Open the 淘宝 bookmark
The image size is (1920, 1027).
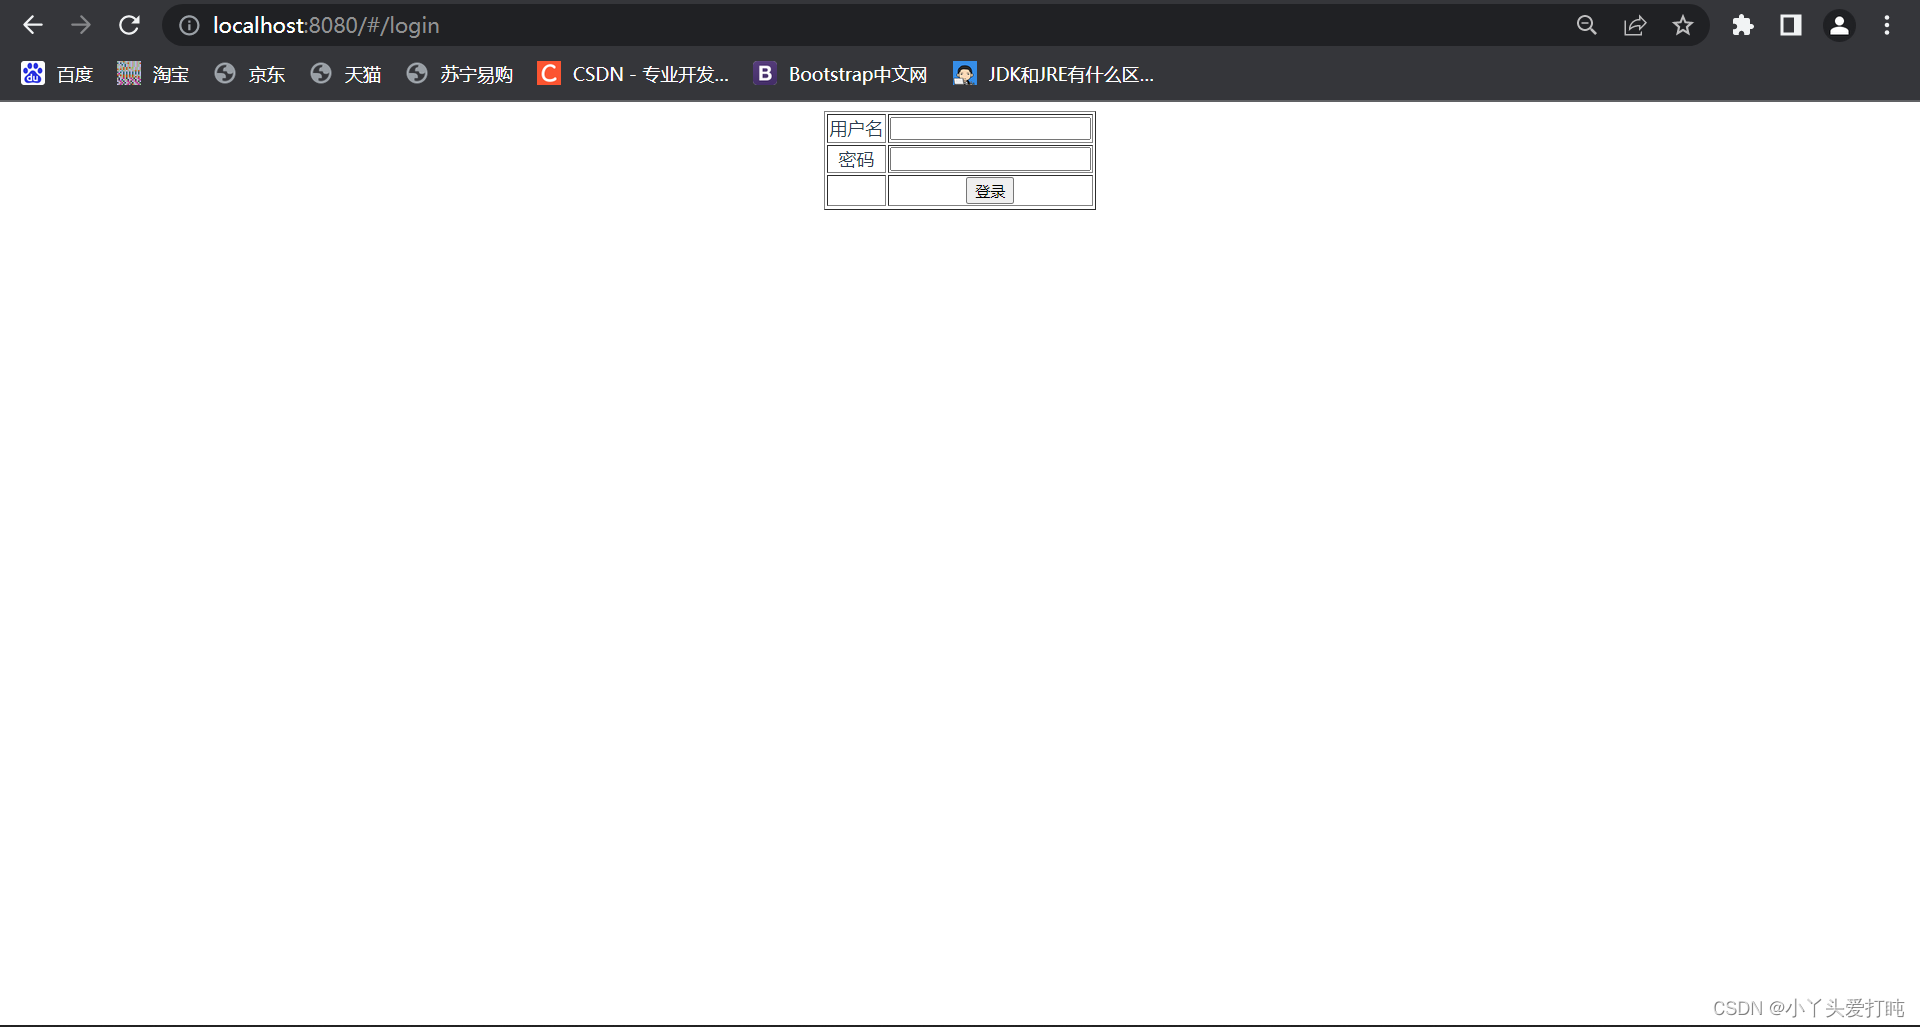(153, 74)
